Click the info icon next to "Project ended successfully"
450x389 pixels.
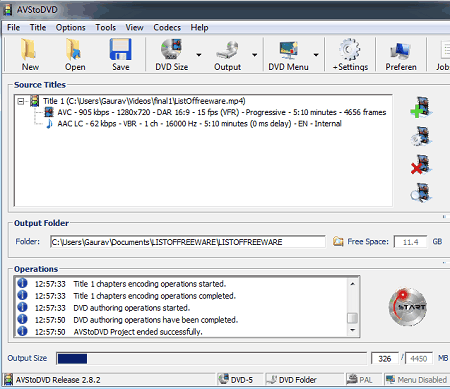22,331
